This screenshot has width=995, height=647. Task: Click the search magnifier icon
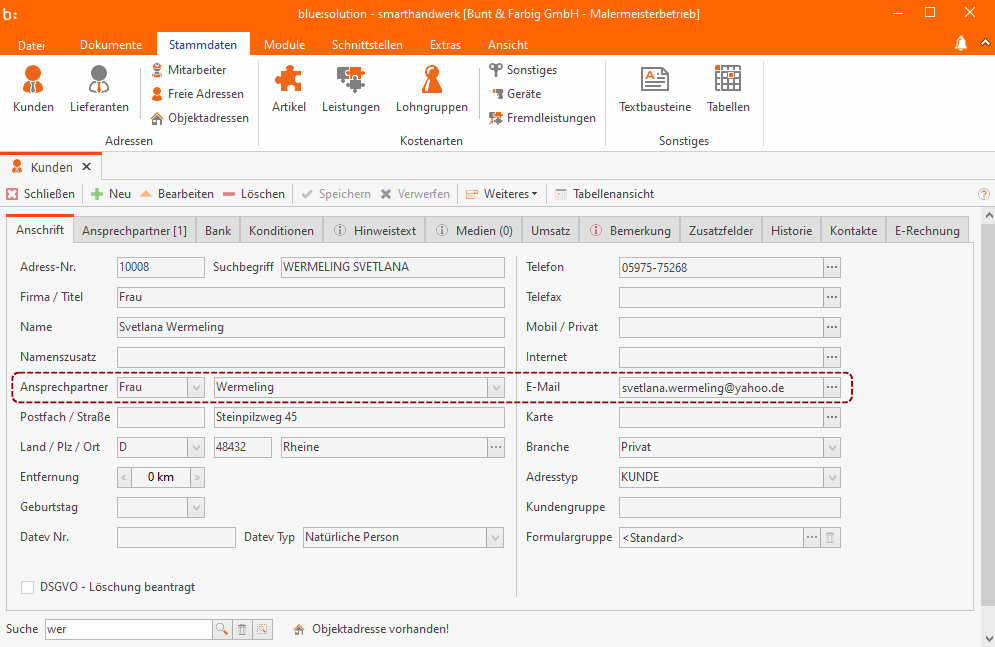221,629
